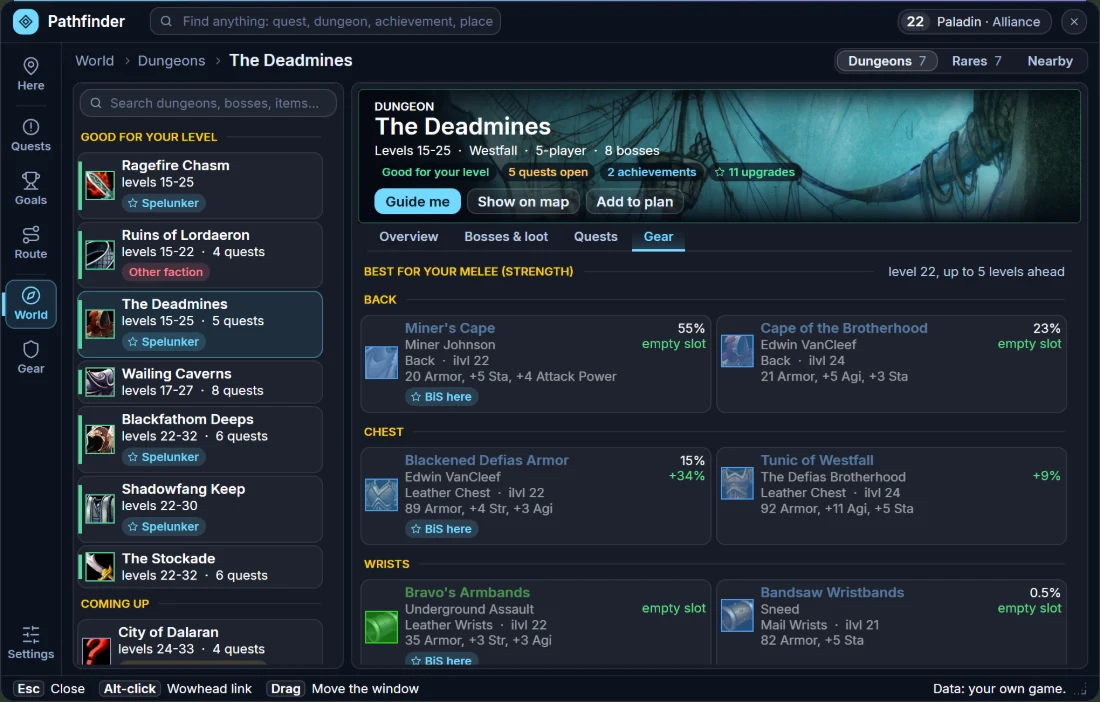Open the Ruins of Lordaeron entry
Image resolution: width=1100 pixels, height=702 pixels.
201,255
